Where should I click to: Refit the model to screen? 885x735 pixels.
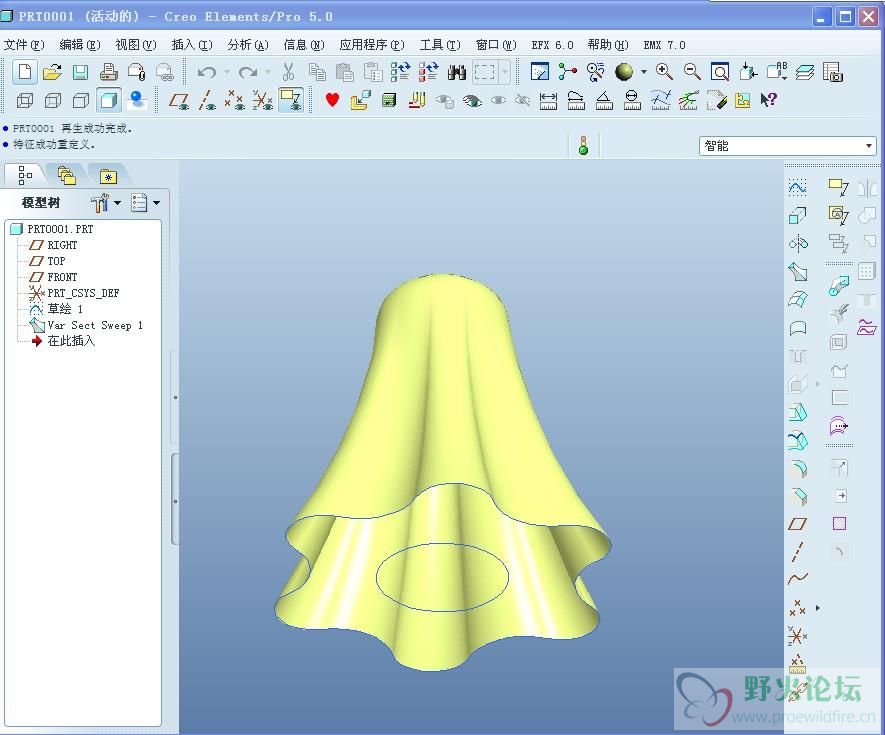click(720, 72)
